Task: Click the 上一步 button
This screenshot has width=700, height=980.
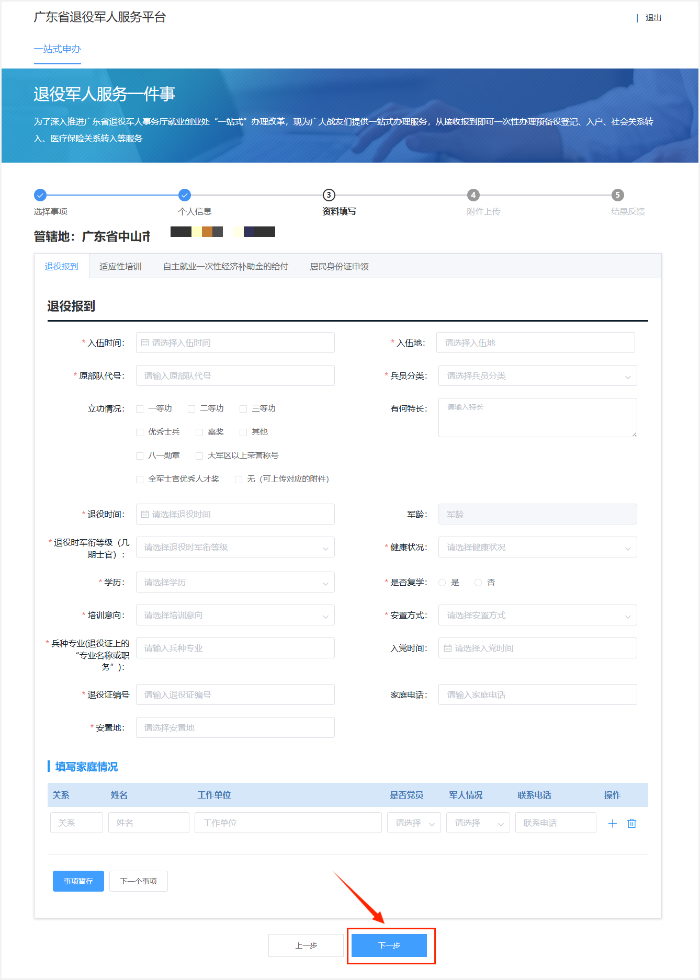Action: (x=305, y=945)
